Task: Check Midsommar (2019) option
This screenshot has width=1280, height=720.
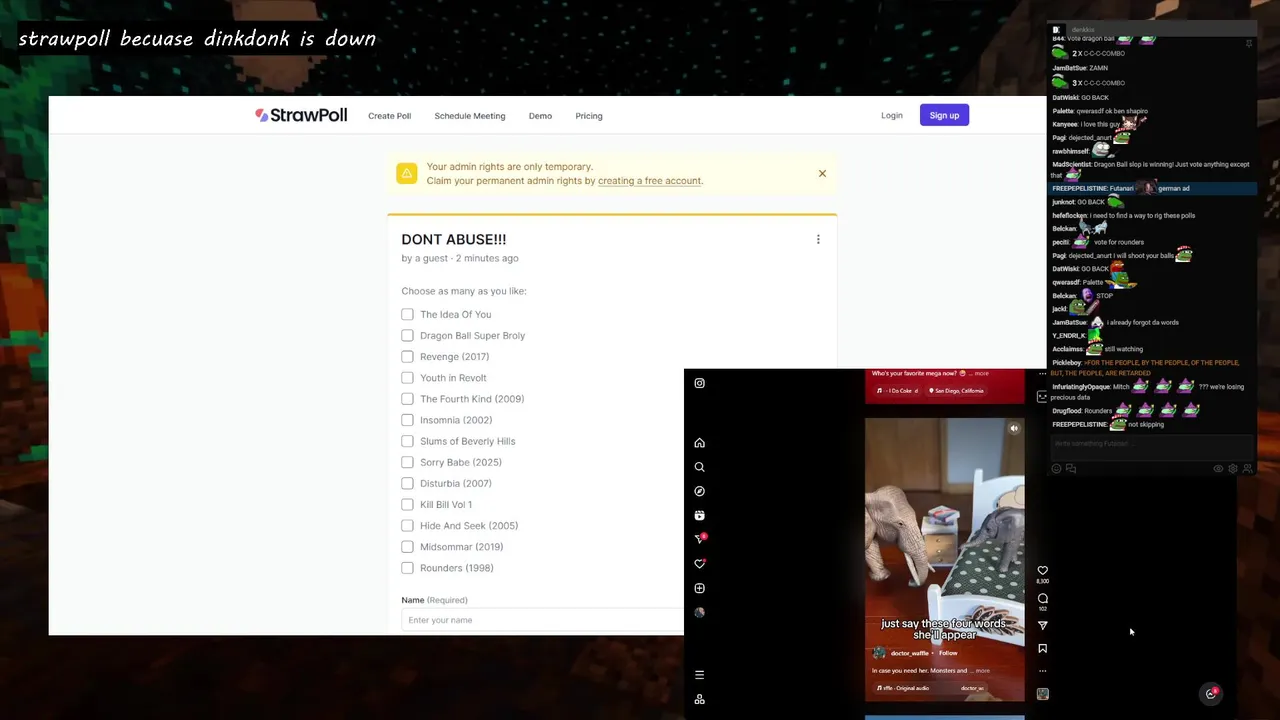Action: point(407,547)
